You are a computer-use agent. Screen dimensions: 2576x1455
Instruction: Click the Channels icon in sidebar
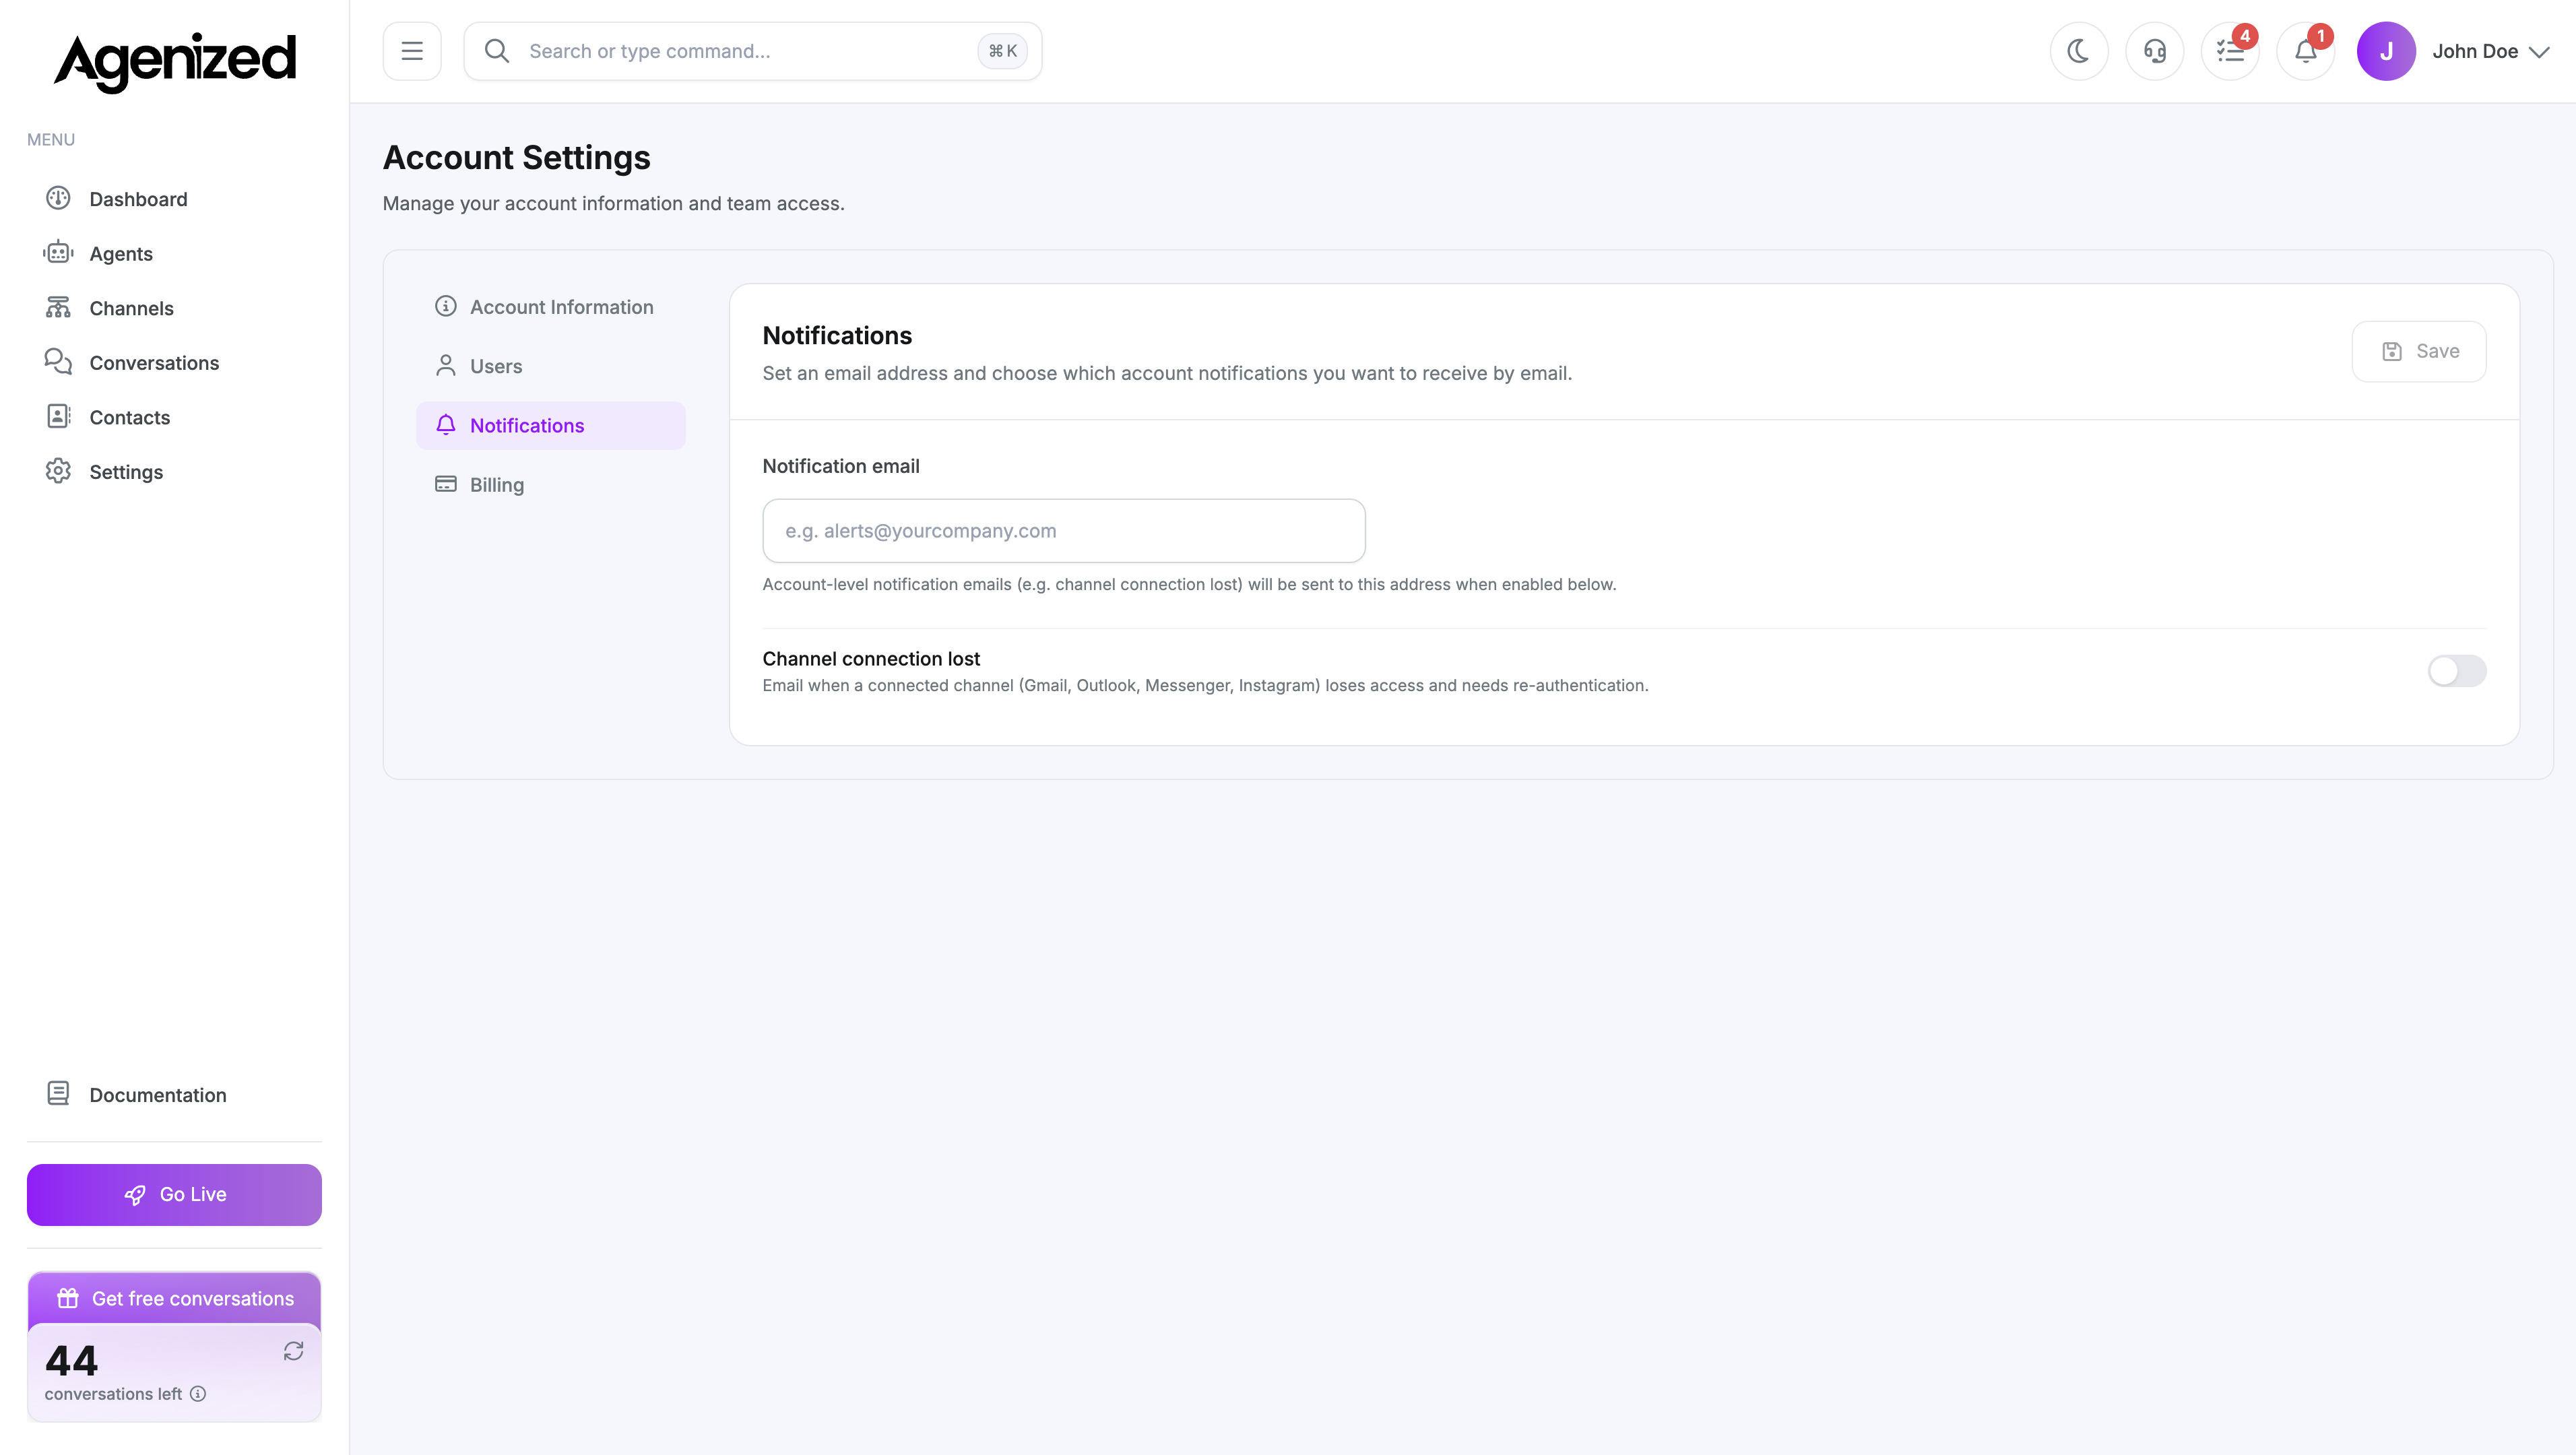coord(58,307)
